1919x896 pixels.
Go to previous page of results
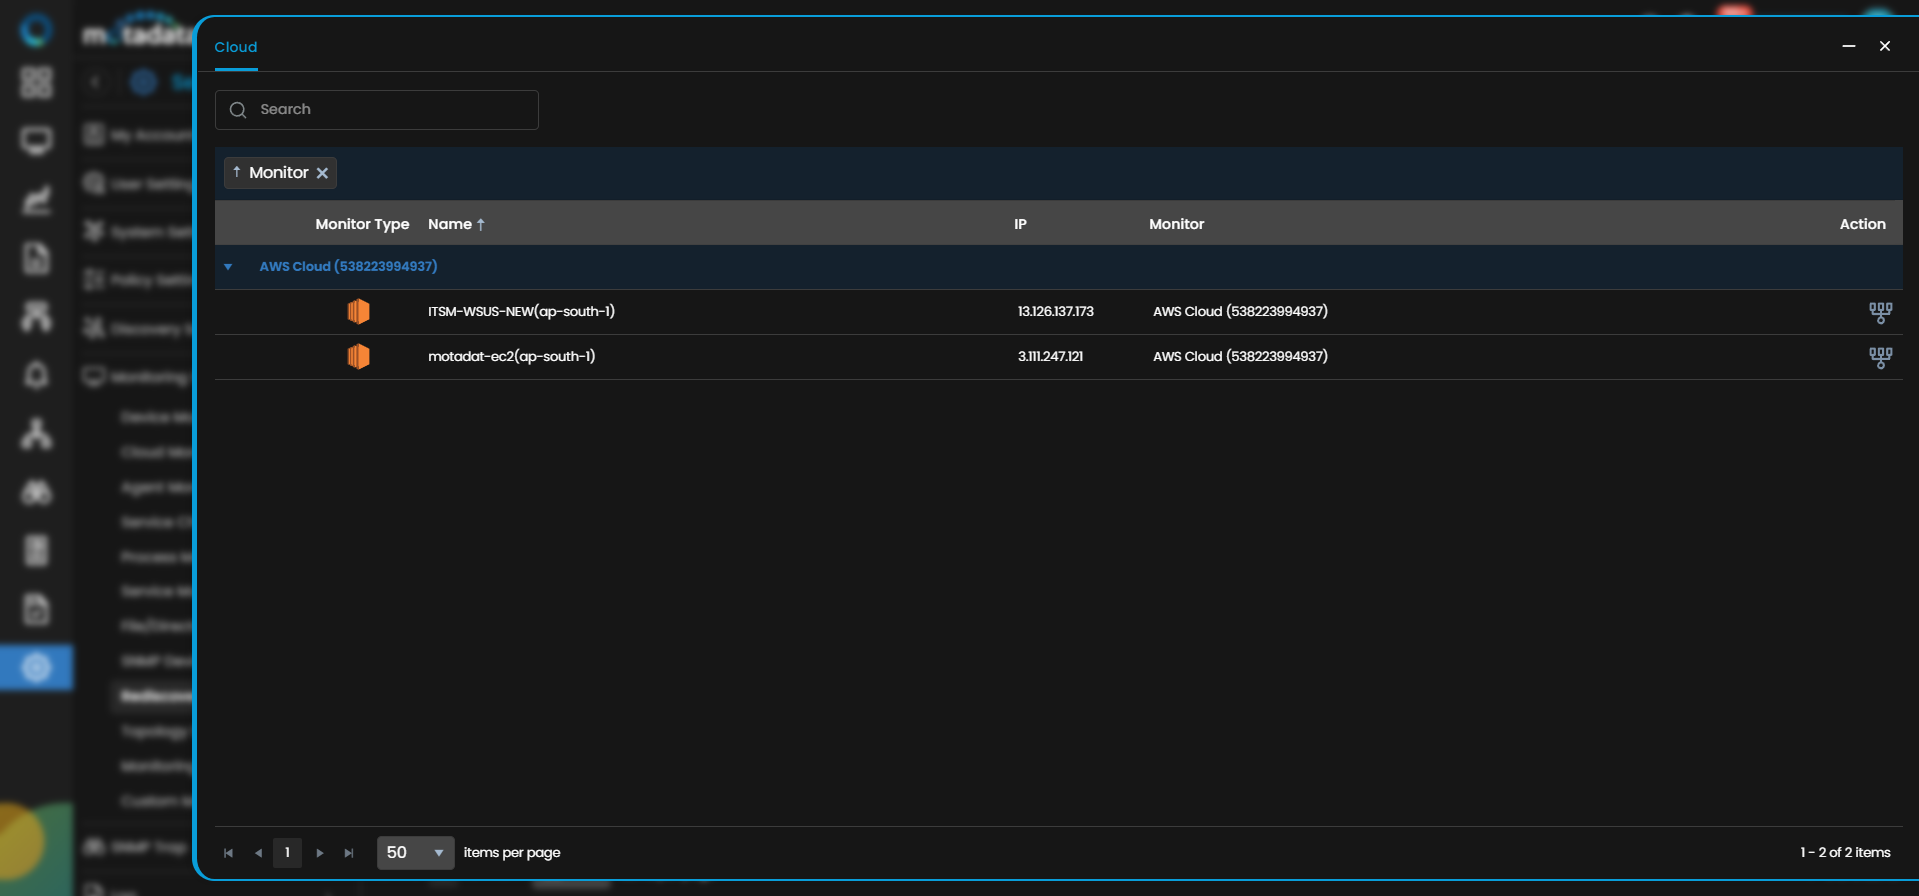tap(258, 853)
